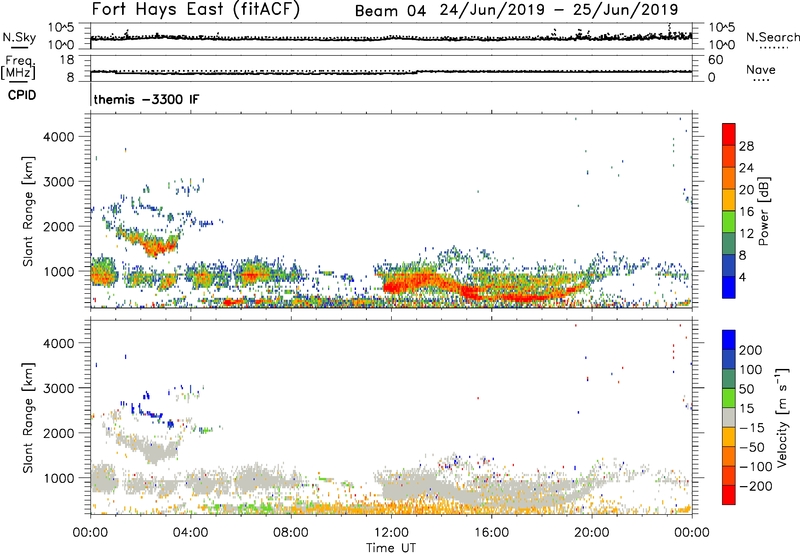The width and height of the screenshot is (800, 554).
Task: Click the '08:00' time axis tick label
Action: point(291,533)
